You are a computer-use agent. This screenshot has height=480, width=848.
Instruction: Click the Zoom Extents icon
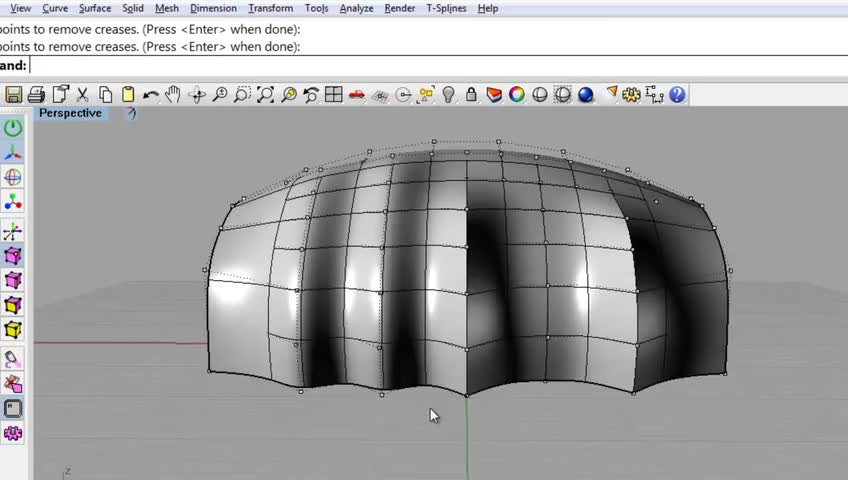pyautogui.click(x=265, y=95)
